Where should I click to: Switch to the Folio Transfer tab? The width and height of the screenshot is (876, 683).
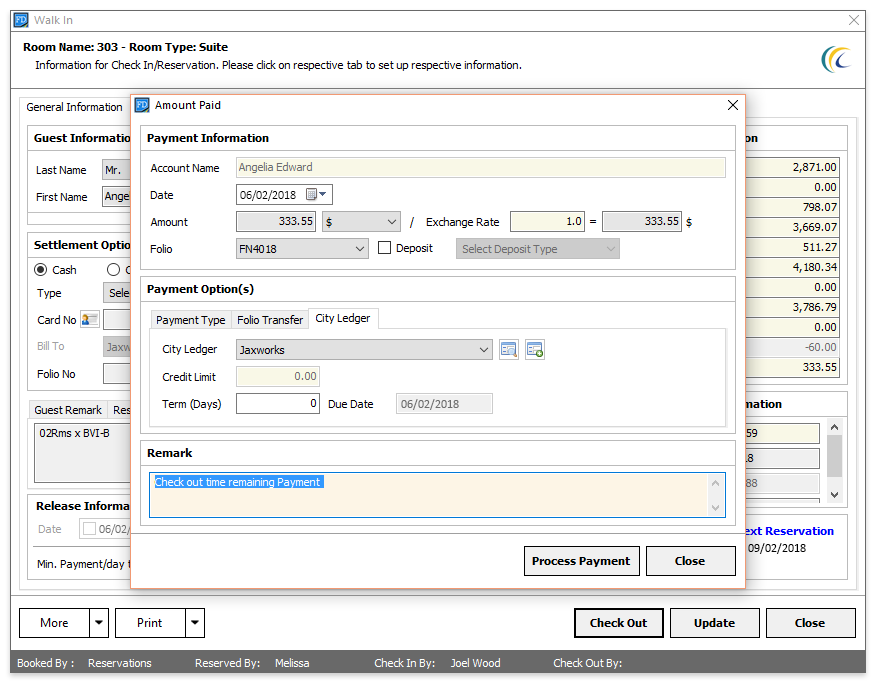click(270, 319)
